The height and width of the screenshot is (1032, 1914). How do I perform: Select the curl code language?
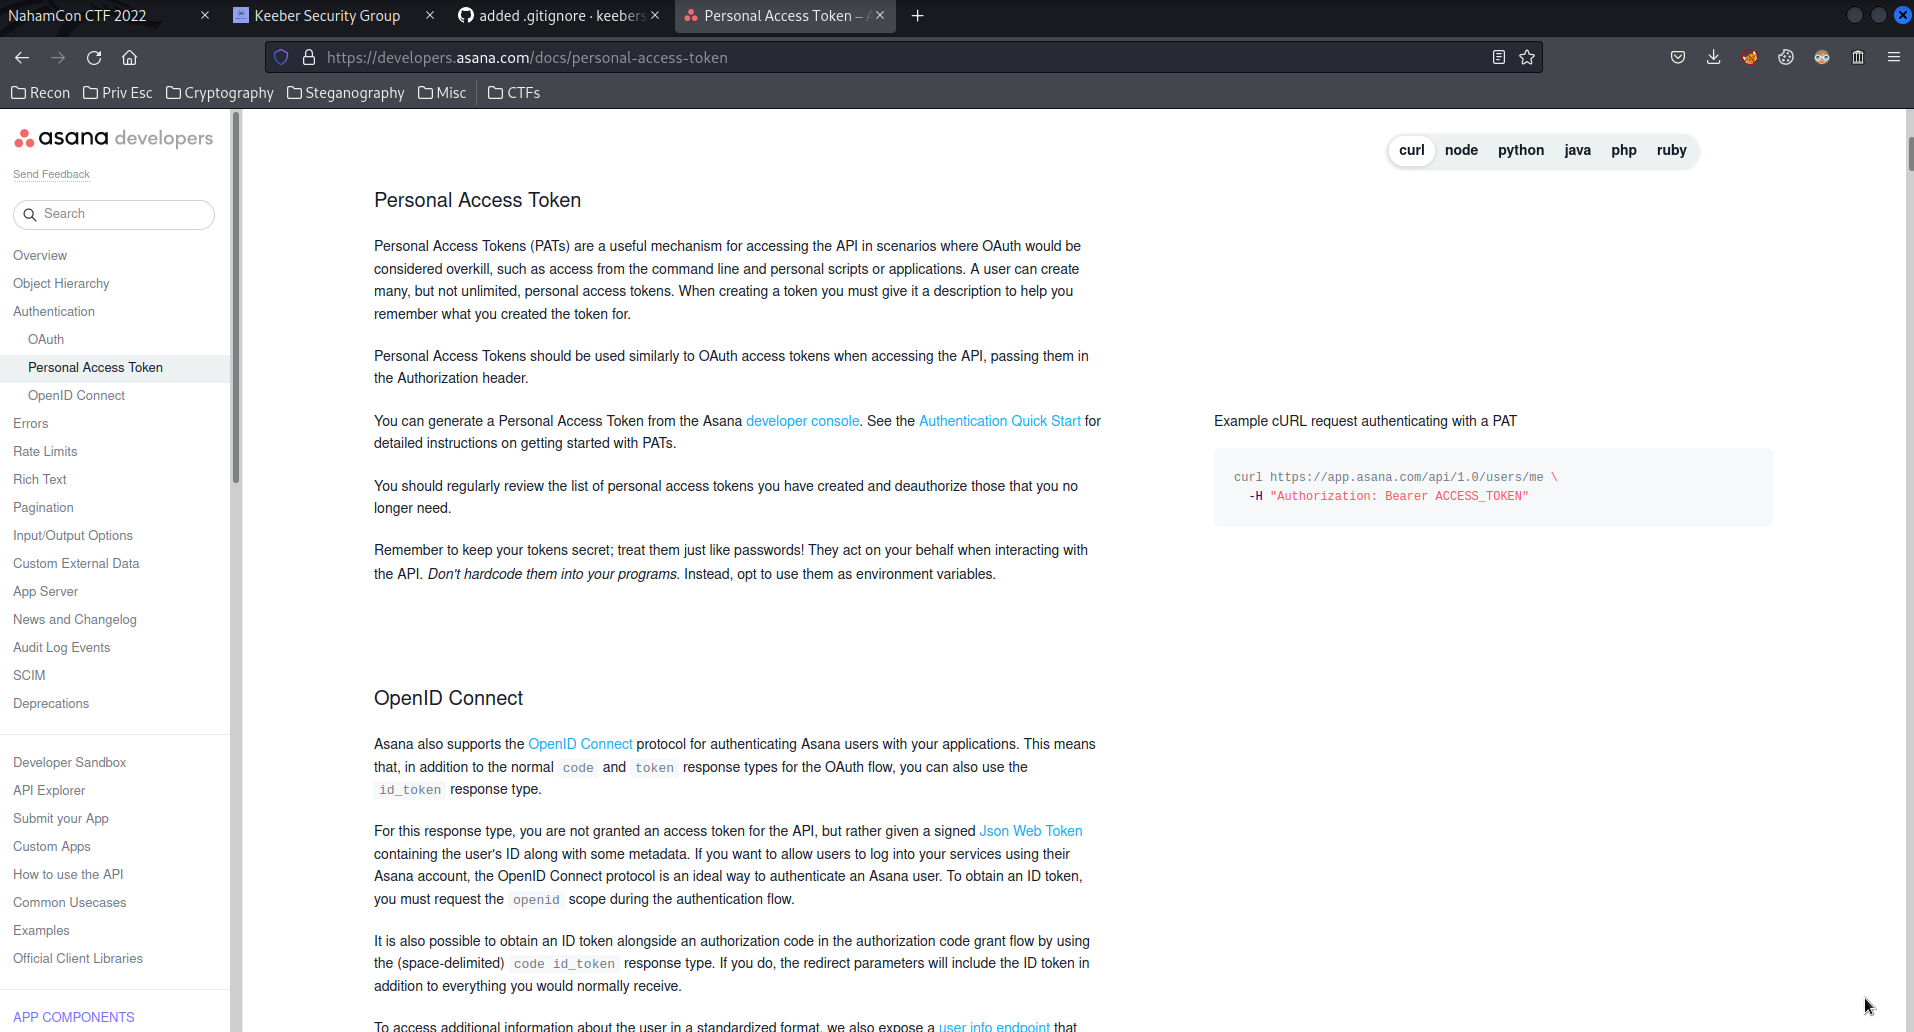coord(1411,150)
